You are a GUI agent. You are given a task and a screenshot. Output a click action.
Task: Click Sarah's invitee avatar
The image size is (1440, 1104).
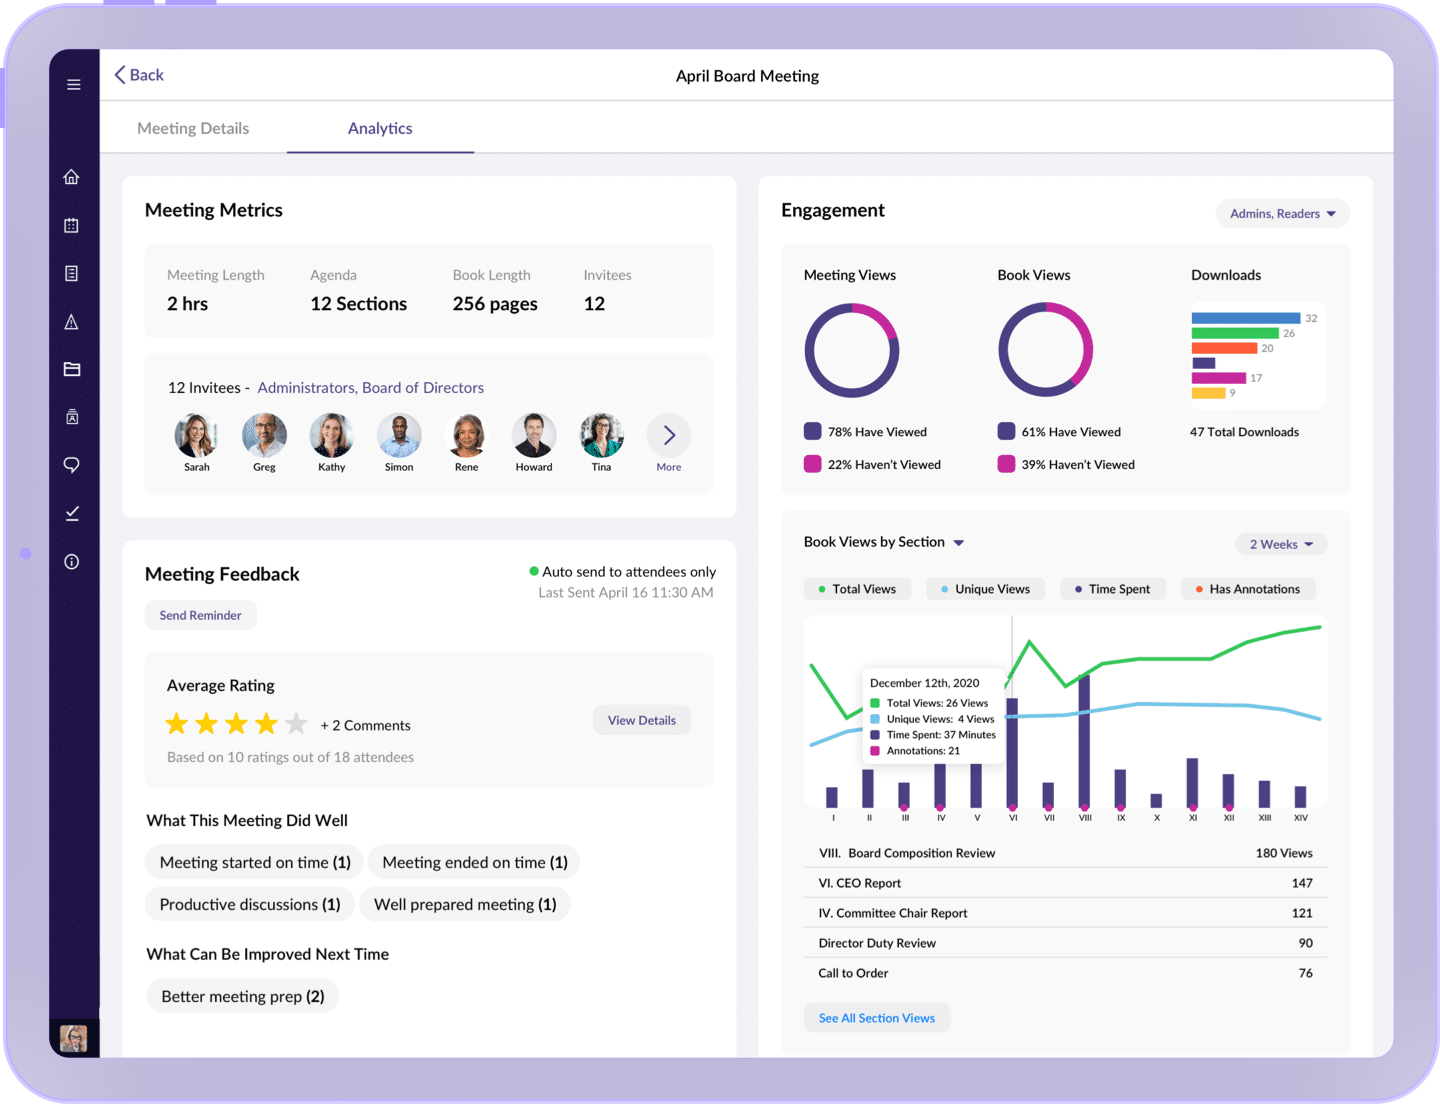196,436
